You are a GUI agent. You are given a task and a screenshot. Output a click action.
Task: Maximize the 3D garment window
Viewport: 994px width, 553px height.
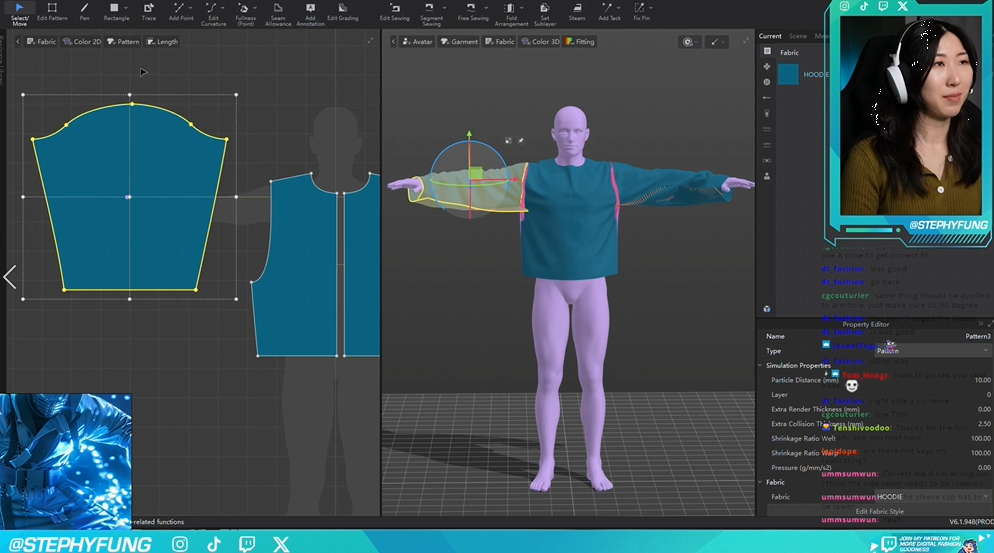coord(746,41)
